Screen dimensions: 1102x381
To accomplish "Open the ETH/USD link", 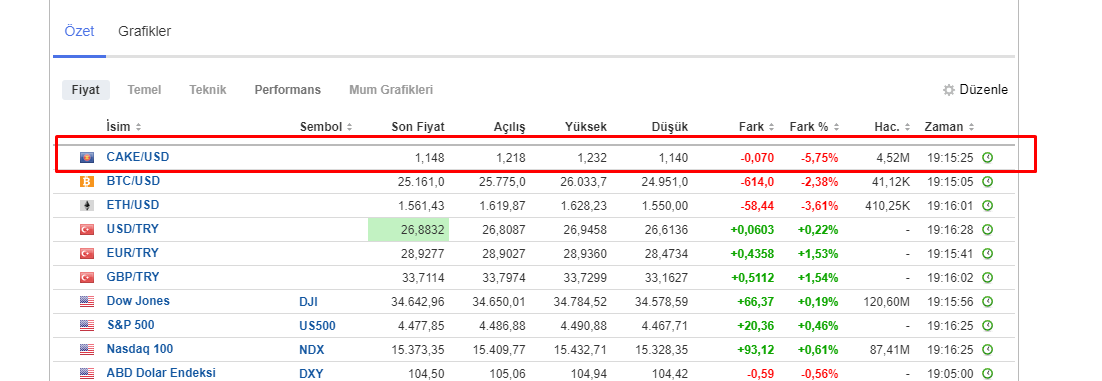I will 134,205.
